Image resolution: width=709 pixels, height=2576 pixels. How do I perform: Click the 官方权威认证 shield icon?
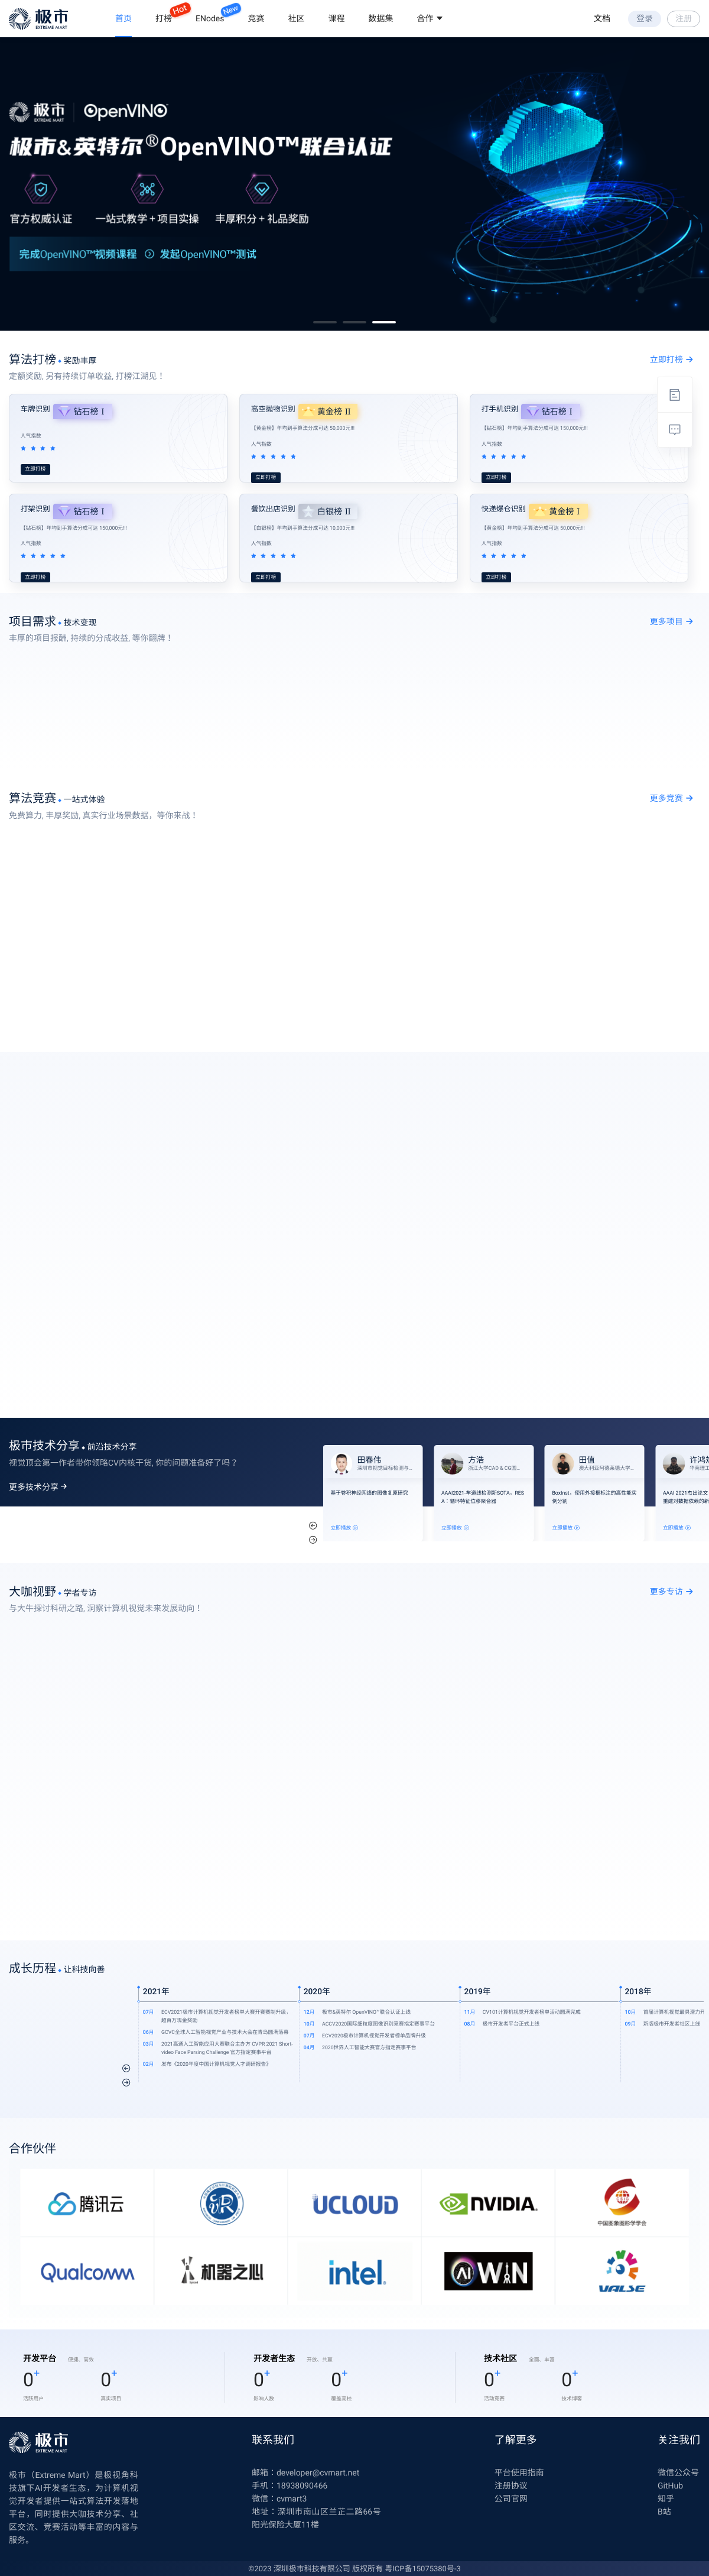40,188
